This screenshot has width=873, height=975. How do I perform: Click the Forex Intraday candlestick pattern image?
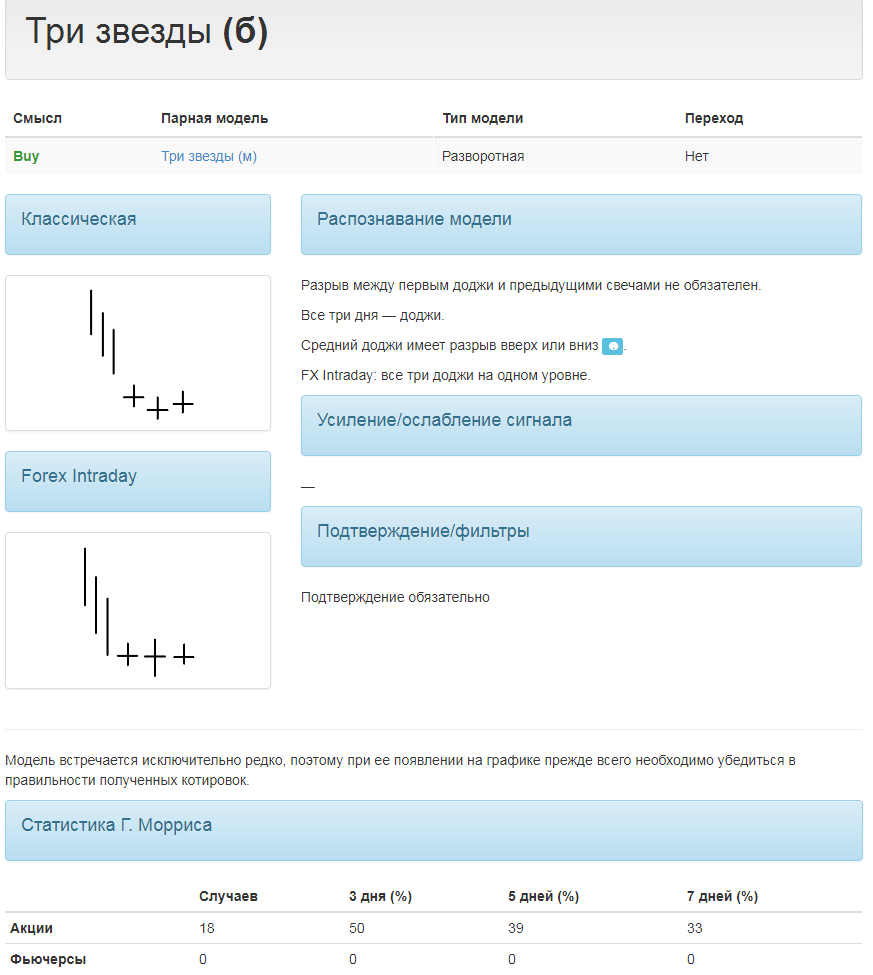[138, 611]
